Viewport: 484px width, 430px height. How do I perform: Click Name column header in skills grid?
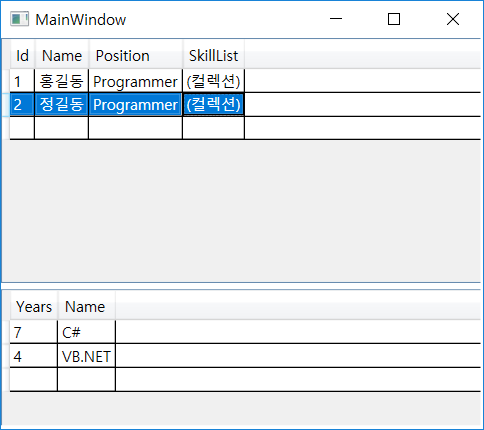click(87, 306)
